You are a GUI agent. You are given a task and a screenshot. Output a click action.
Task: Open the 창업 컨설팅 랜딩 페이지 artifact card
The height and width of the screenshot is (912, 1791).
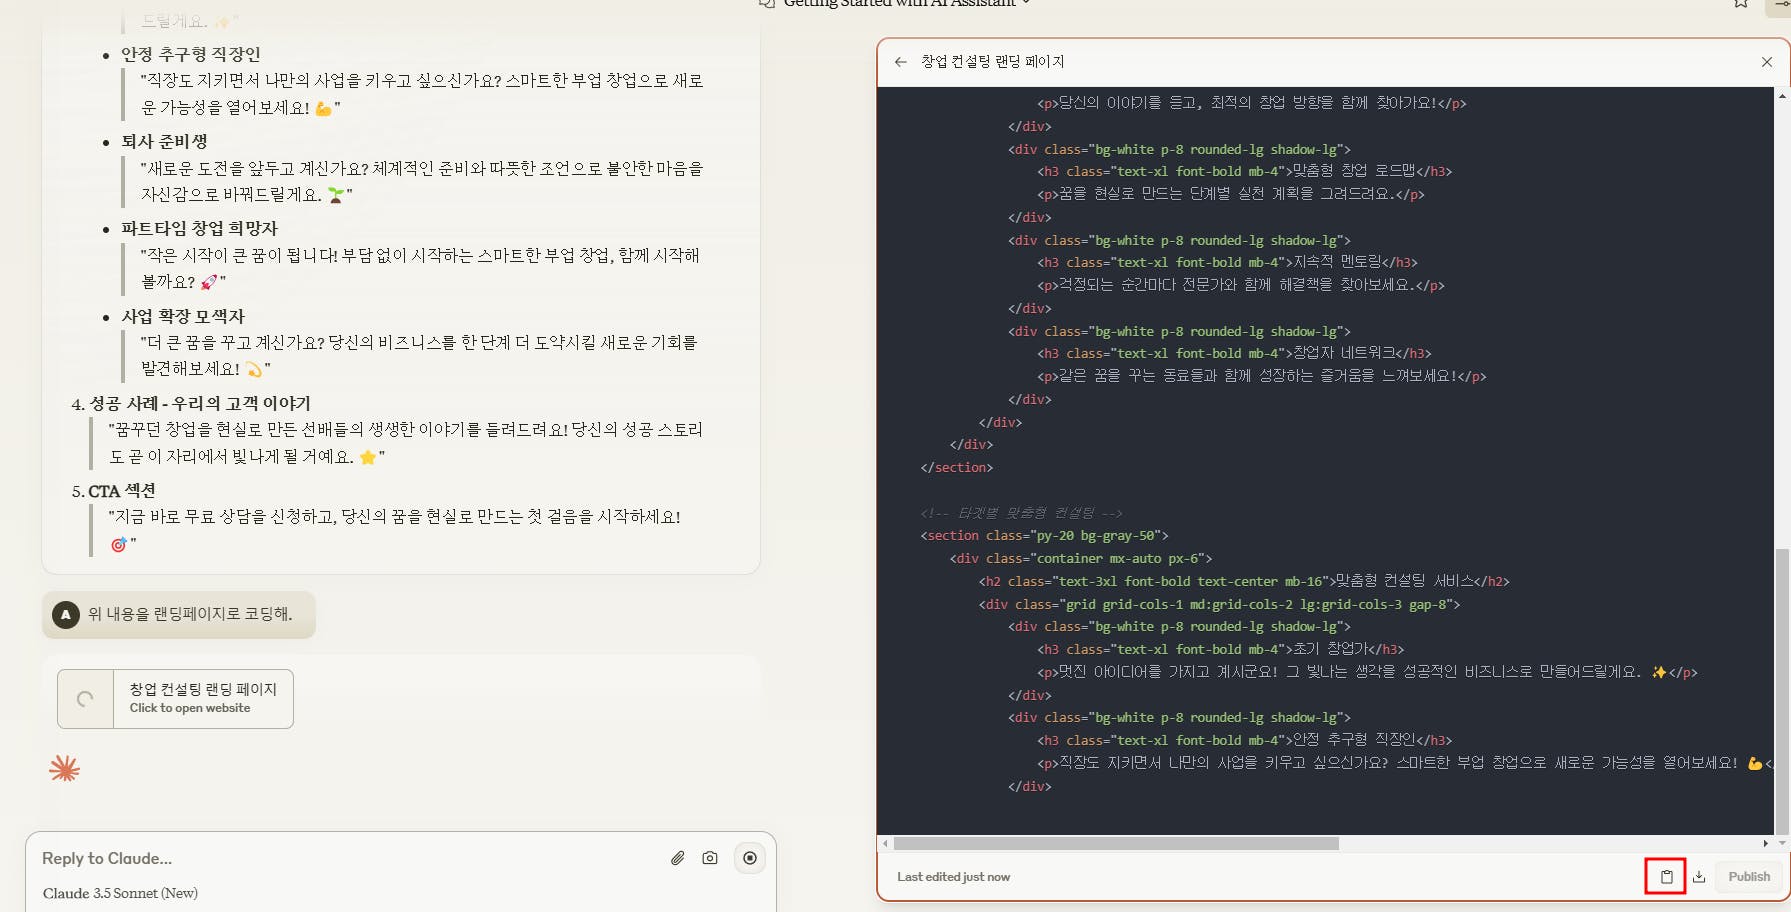point(175,699)
